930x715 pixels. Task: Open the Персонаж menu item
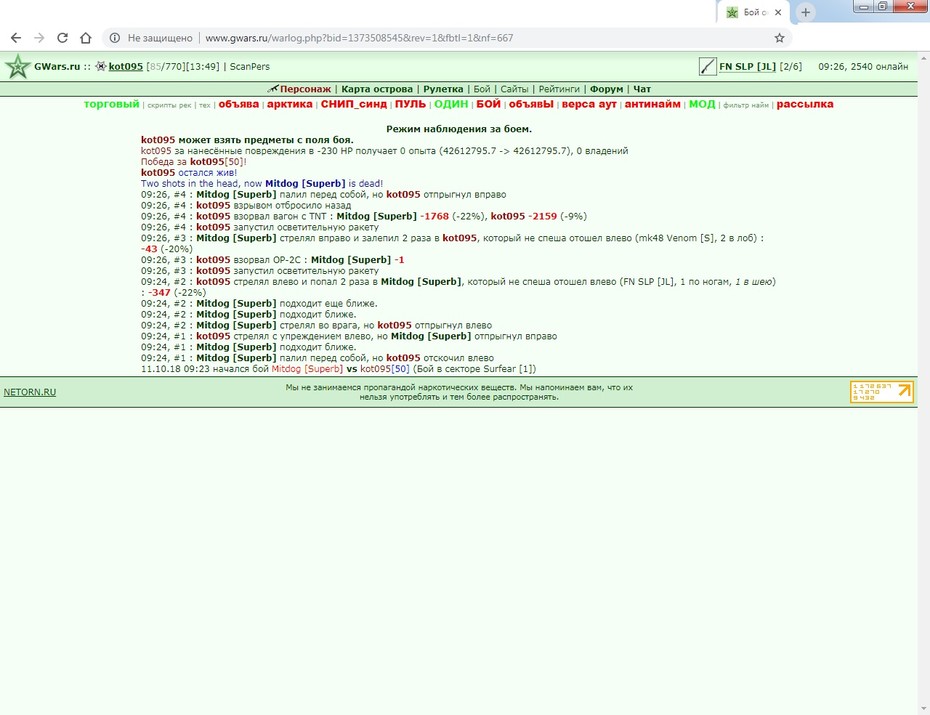click(305, 89)
